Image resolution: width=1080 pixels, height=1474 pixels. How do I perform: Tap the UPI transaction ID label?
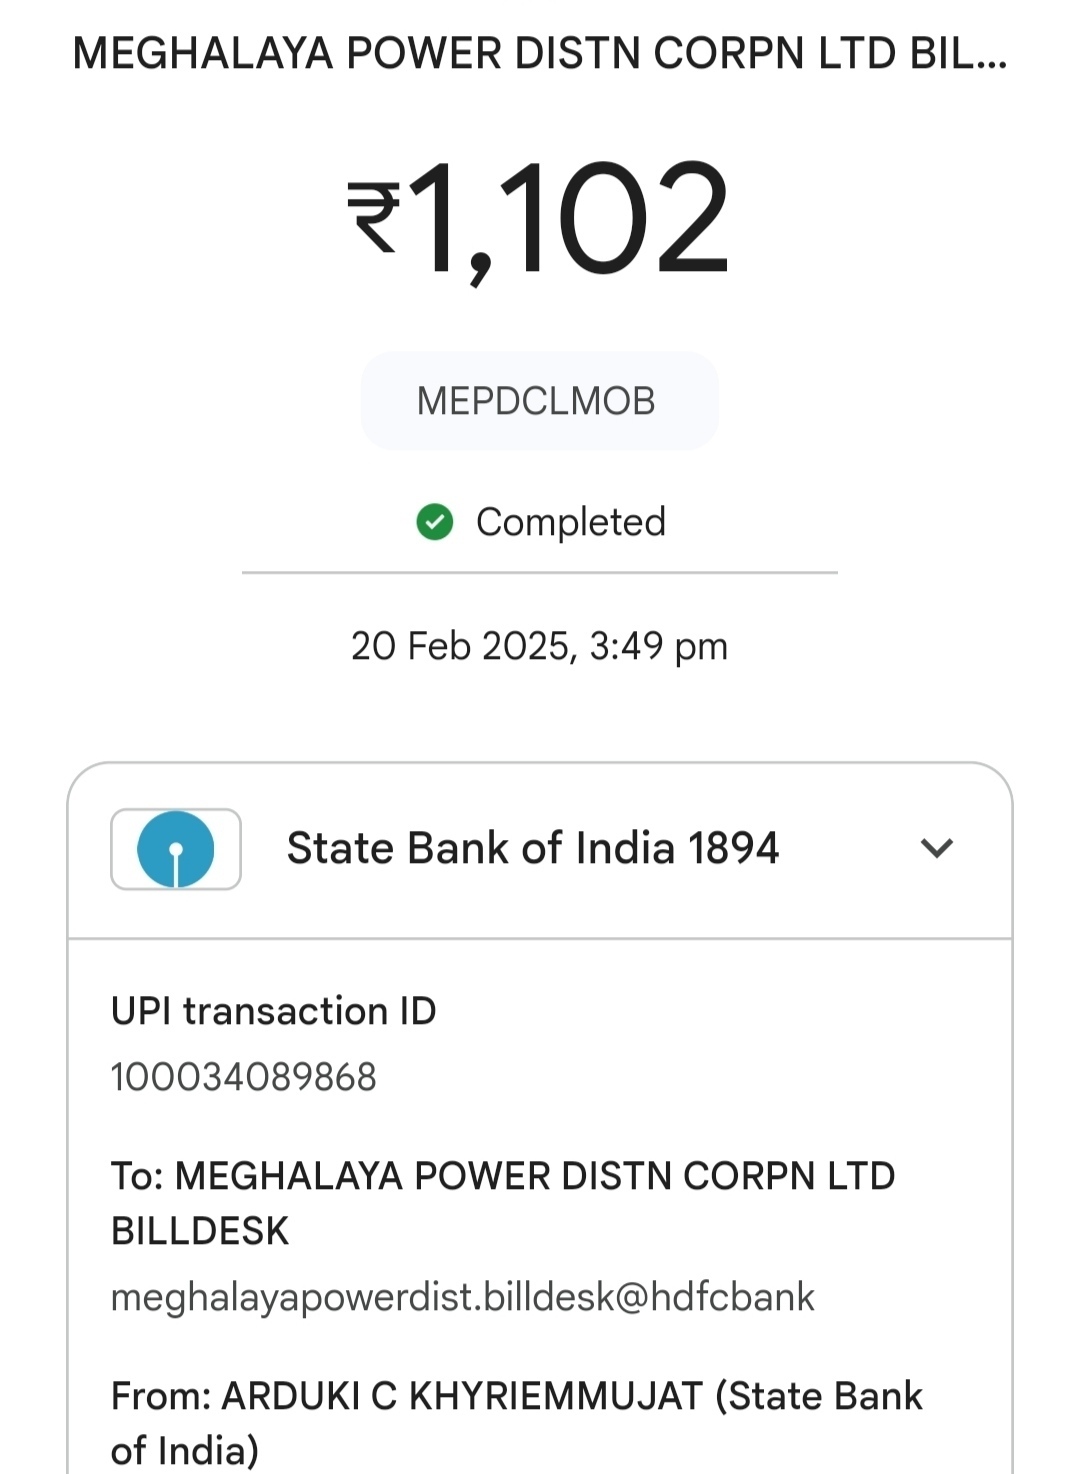274,1011
